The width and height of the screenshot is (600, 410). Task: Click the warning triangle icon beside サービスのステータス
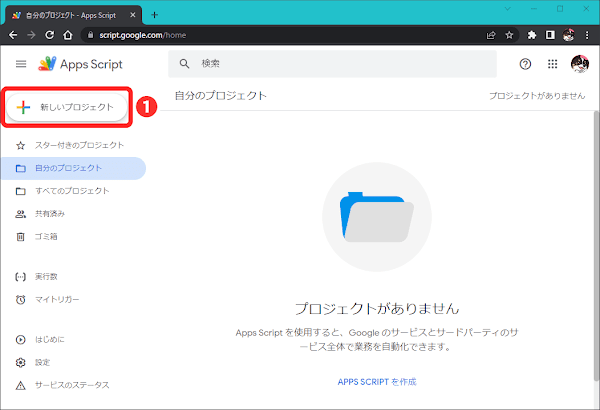21,385
